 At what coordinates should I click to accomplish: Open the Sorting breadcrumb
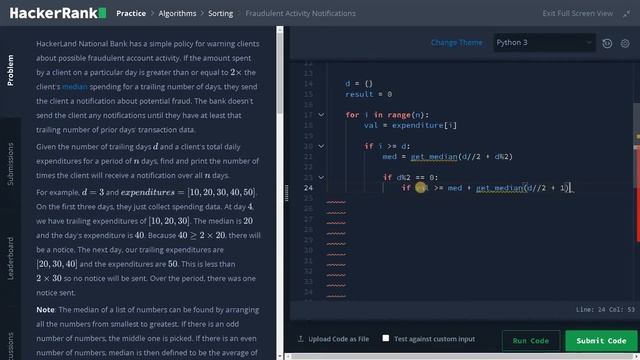point(220,13)
